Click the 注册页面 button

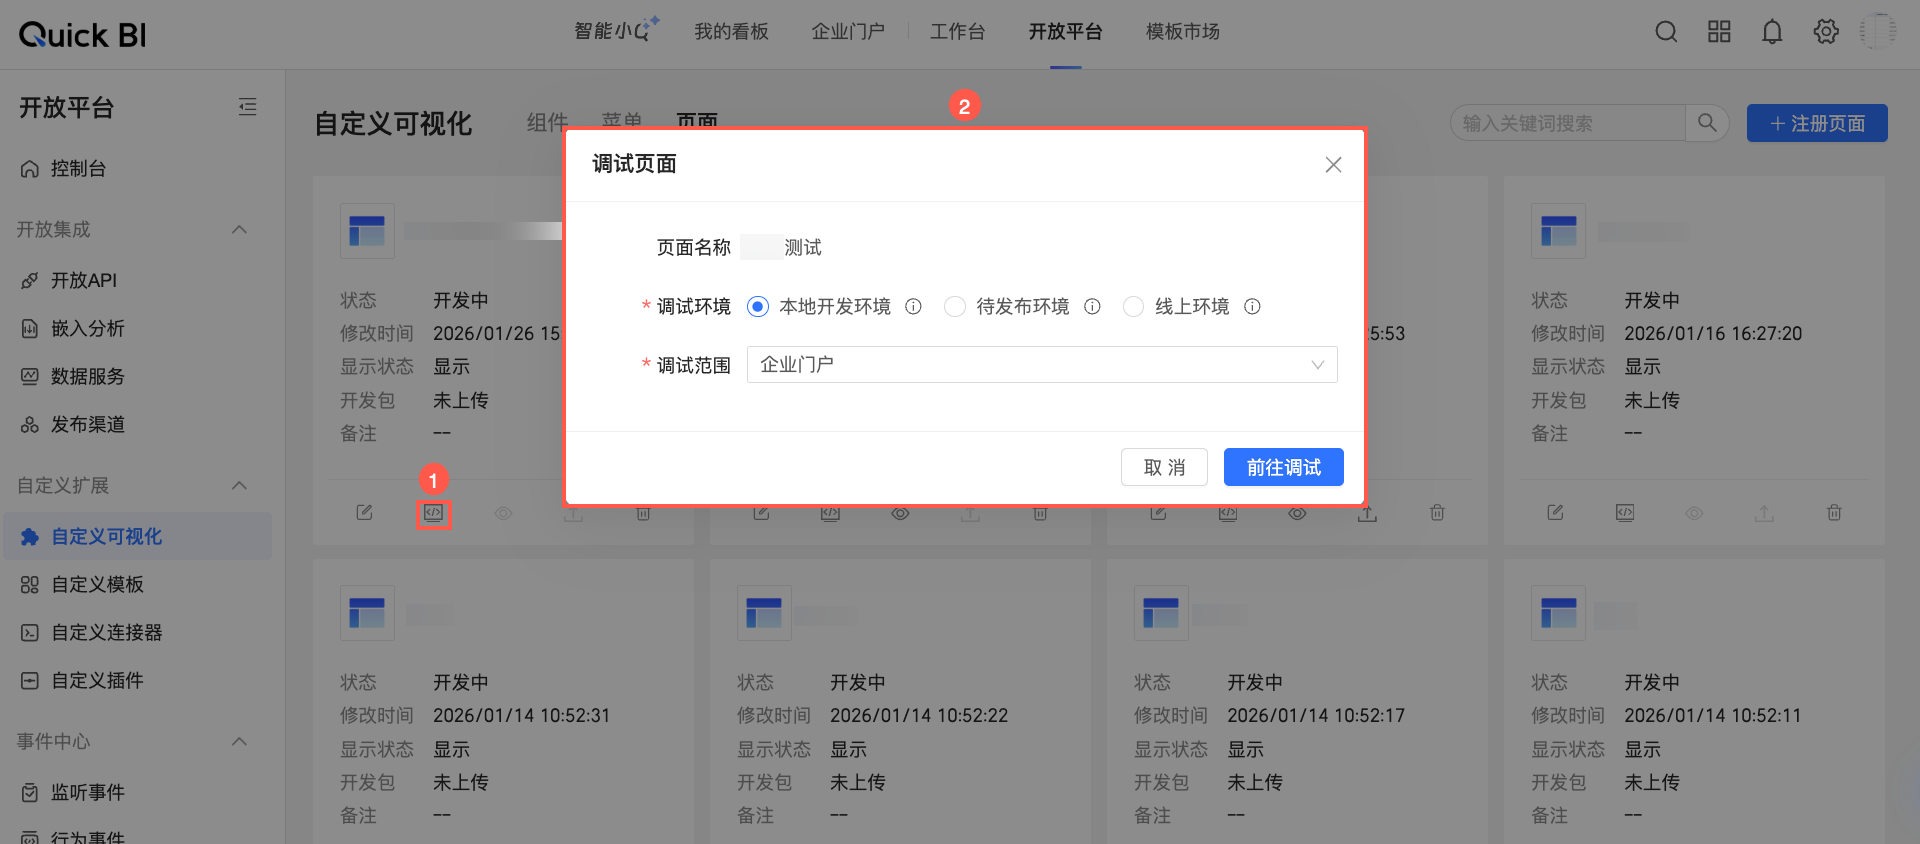[1817, 123]
